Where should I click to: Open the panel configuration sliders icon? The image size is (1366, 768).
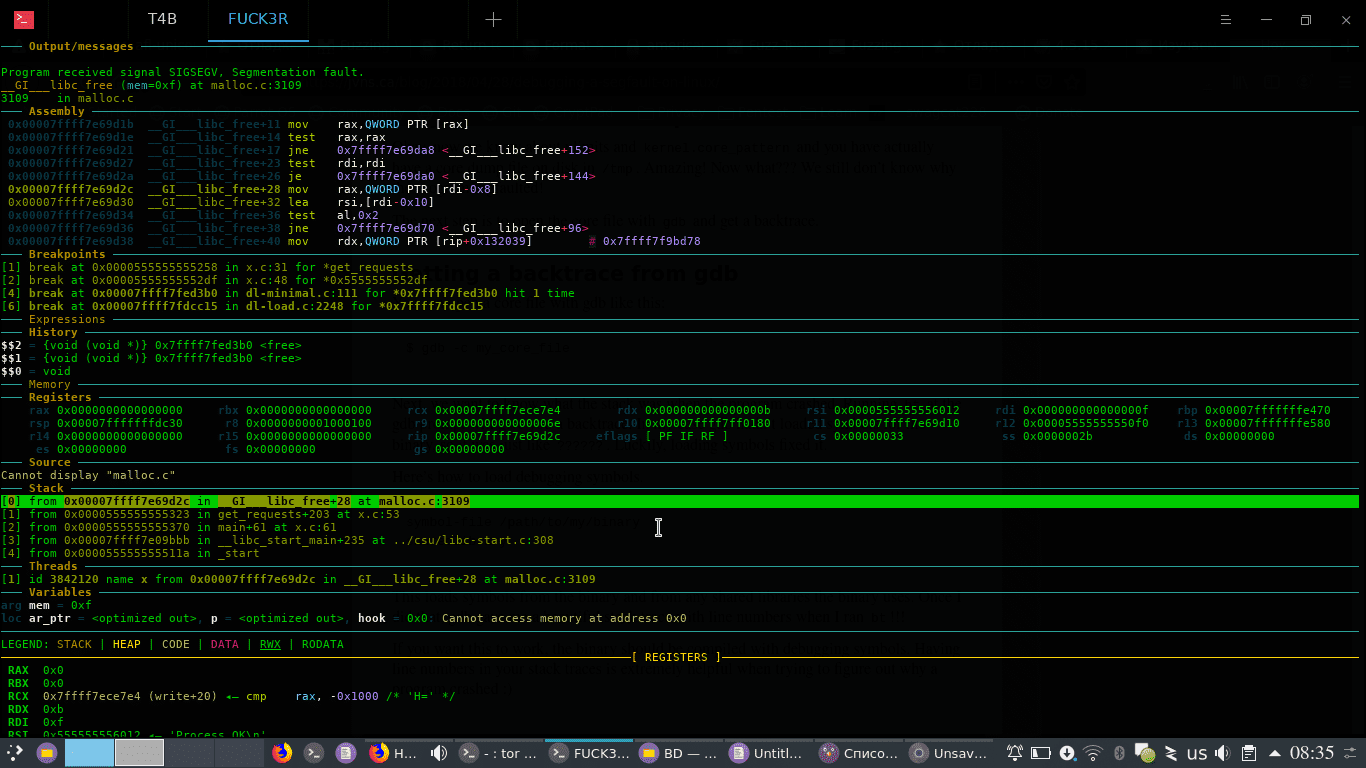[1350, 753]
